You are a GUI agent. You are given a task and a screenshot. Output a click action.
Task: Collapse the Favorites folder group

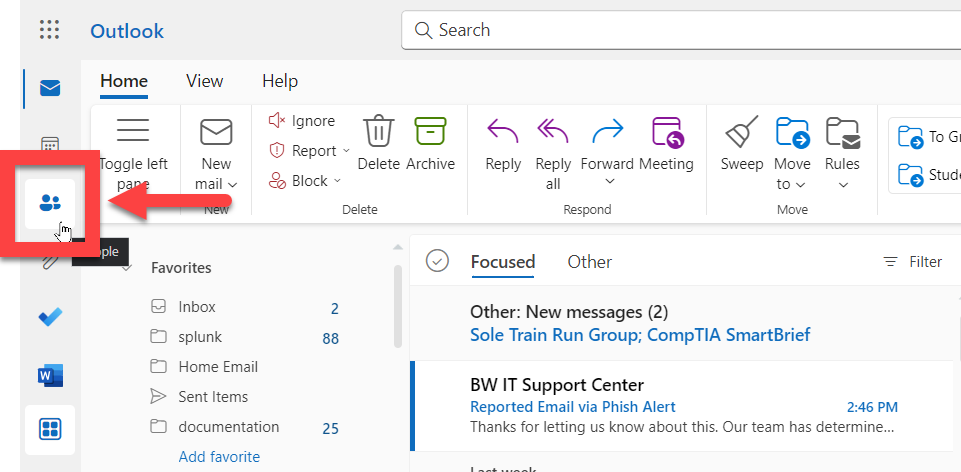pos(127,268)
